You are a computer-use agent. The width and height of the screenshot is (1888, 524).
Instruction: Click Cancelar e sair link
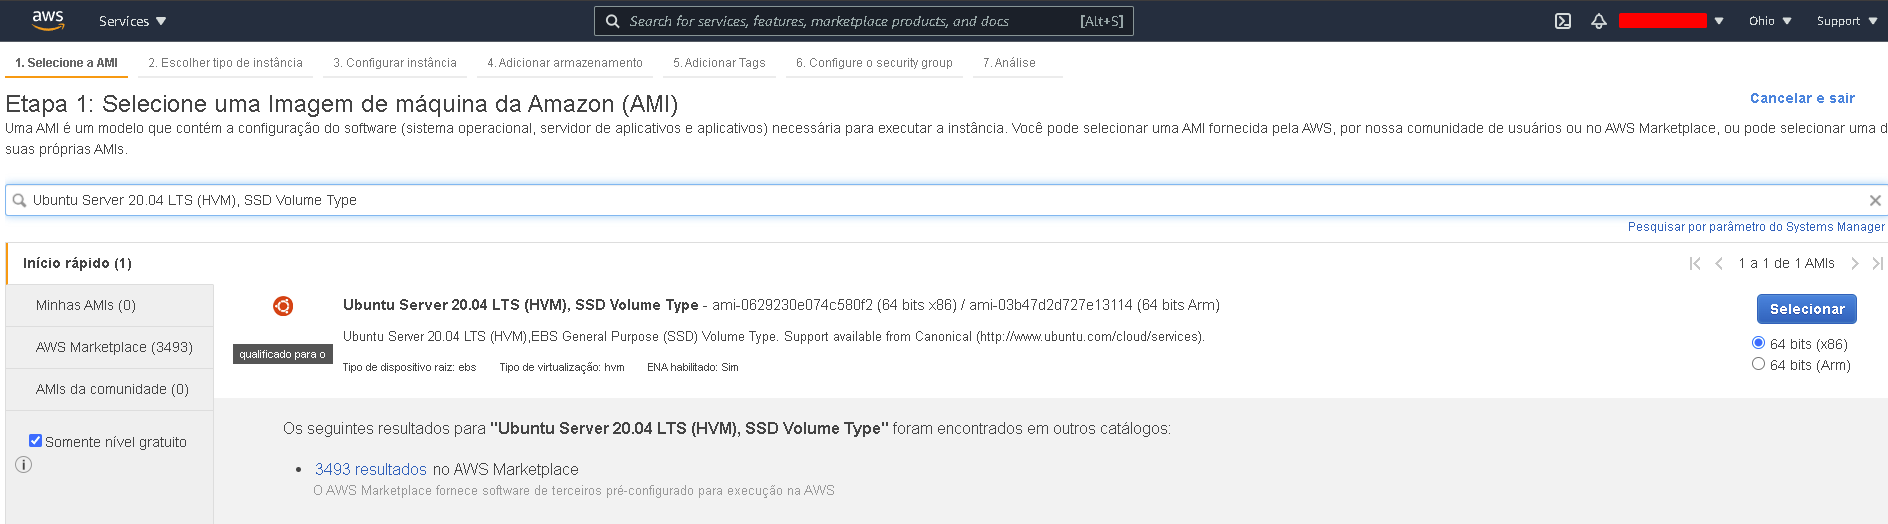[1802, 98]
